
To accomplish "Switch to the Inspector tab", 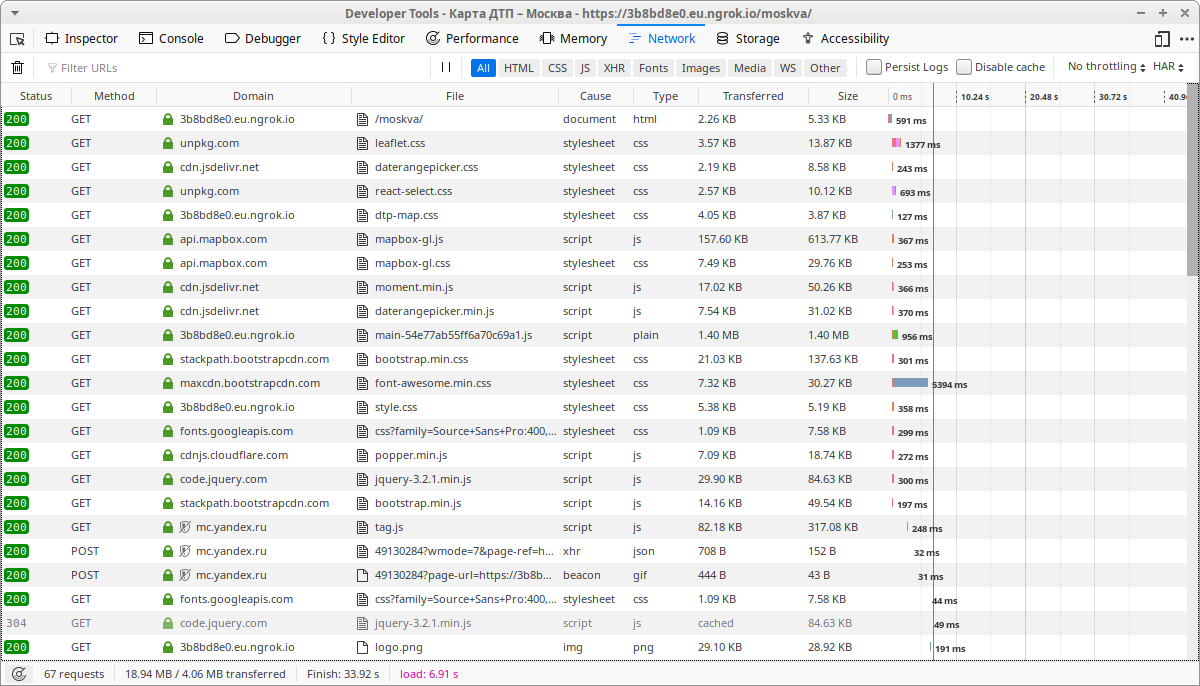I will (x=82, y=39).
